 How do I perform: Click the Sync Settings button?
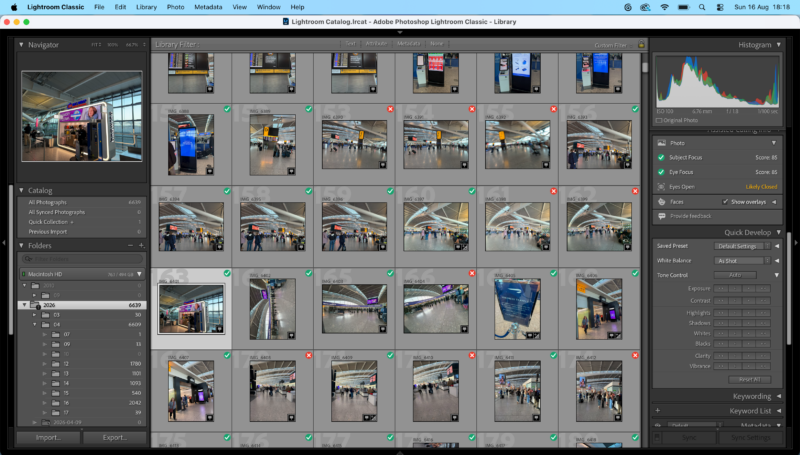click(750, 437)
